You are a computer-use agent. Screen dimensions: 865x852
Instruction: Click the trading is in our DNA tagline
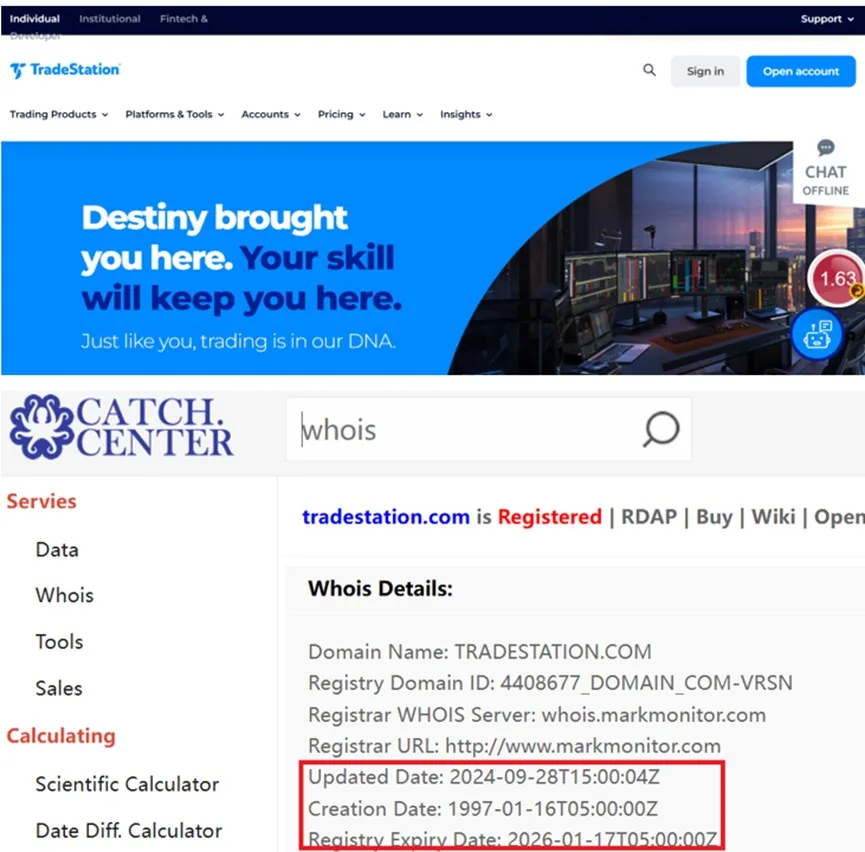pos(238,341)
